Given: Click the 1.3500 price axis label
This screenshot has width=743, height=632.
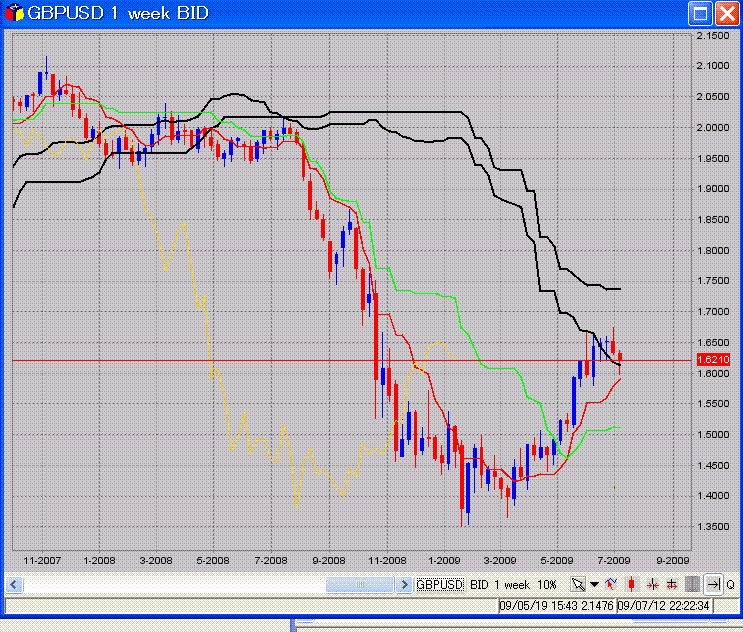Looking at the screenshot, I should click(x=713, y=526).
